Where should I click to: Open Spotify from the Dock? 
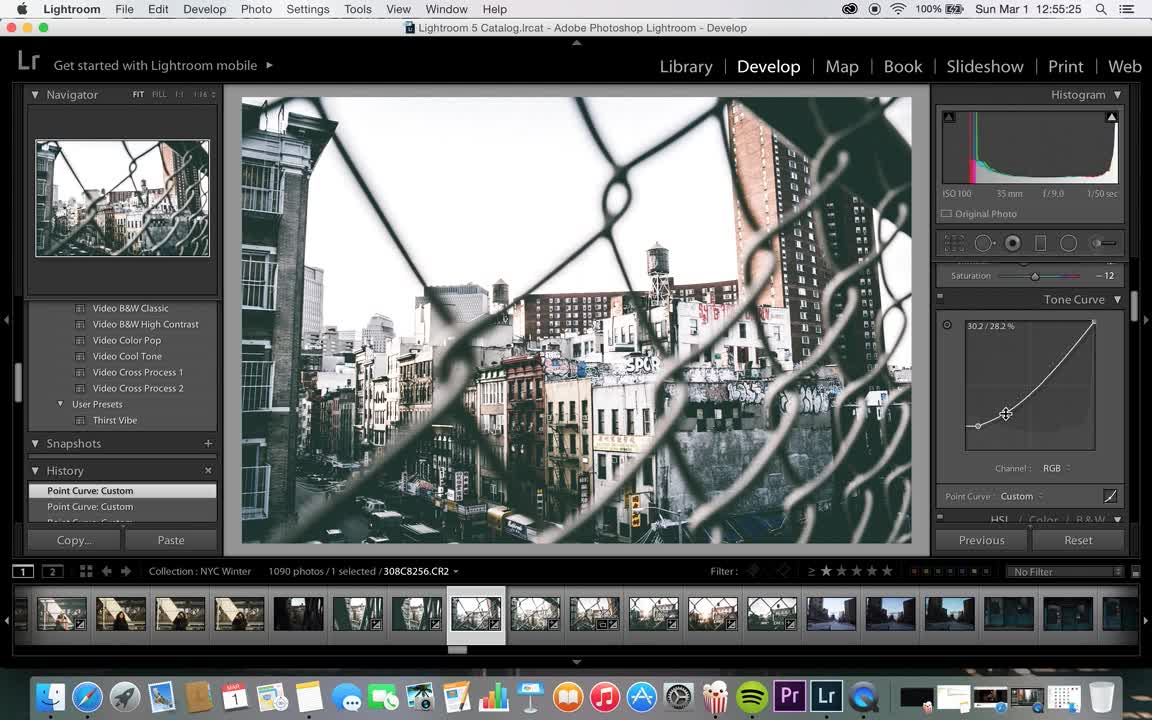[752, 695]
